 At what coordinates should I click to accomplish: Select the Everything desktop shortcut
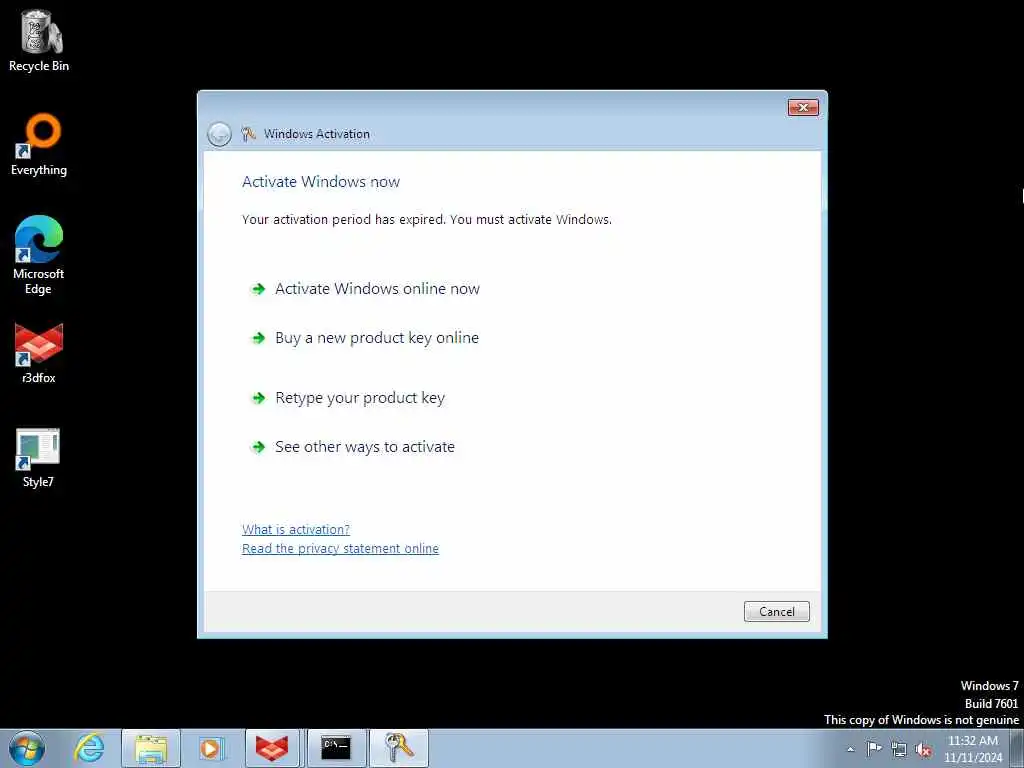[39, 144]
